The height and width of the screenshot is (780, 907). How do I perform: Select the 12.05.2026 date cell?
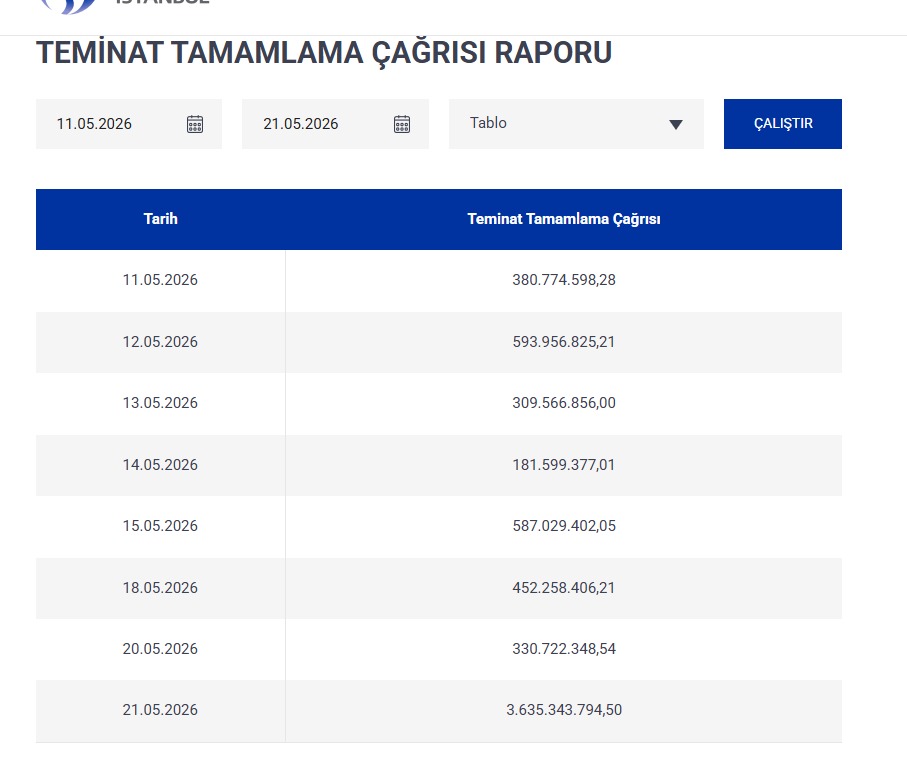click(160, 342)
